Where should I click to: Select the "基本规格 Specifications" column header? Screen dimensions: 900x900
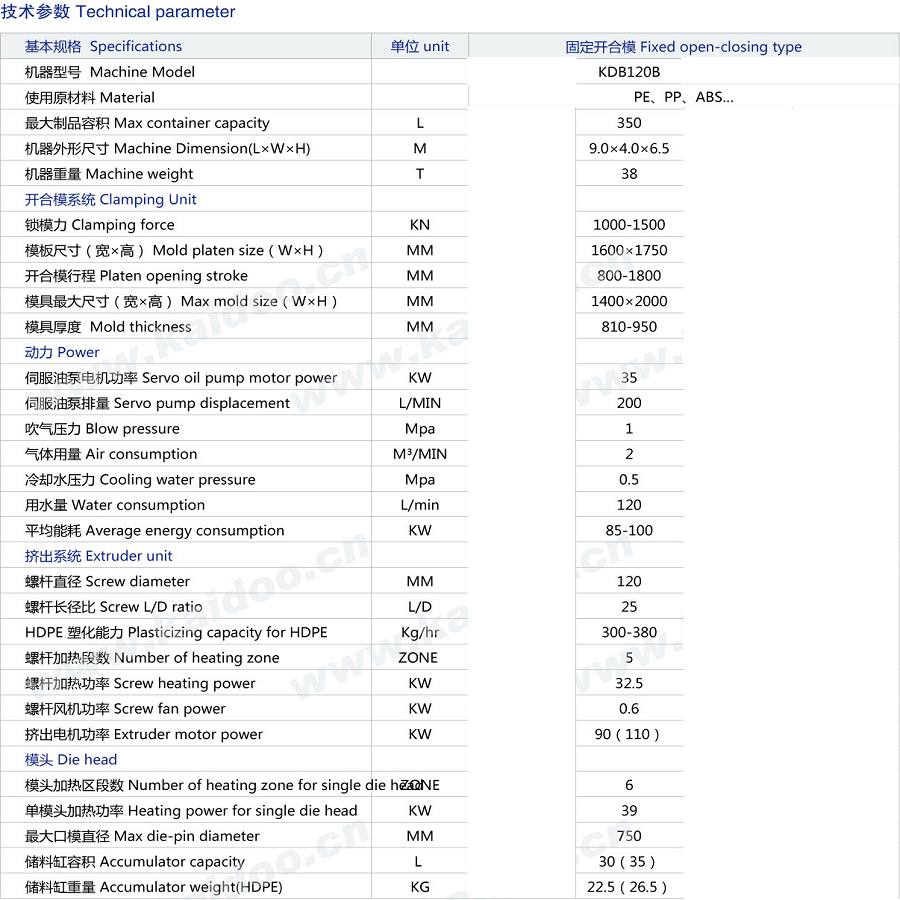tap(103, 46)
